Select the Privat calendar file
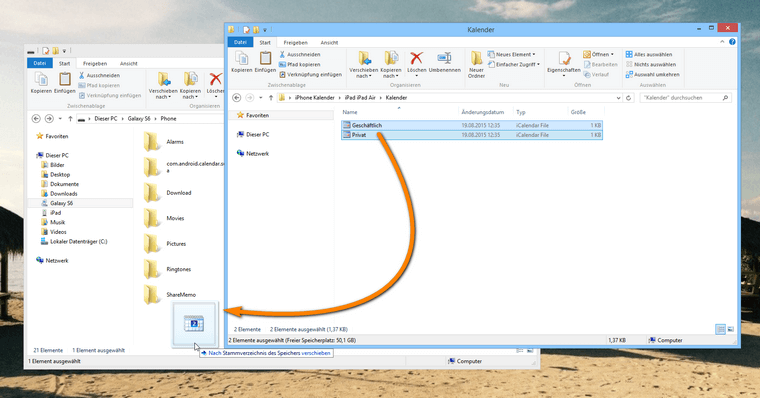The height and width of the screenshot is (398, 760). (x=472, y=135)
